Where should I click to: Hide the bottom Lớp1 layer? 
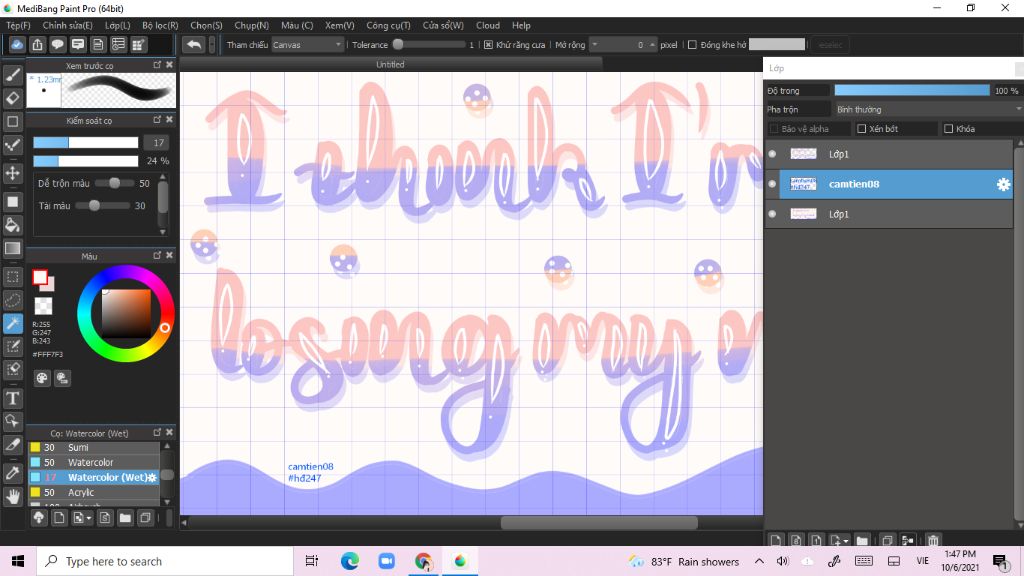[x=773, y=214]
